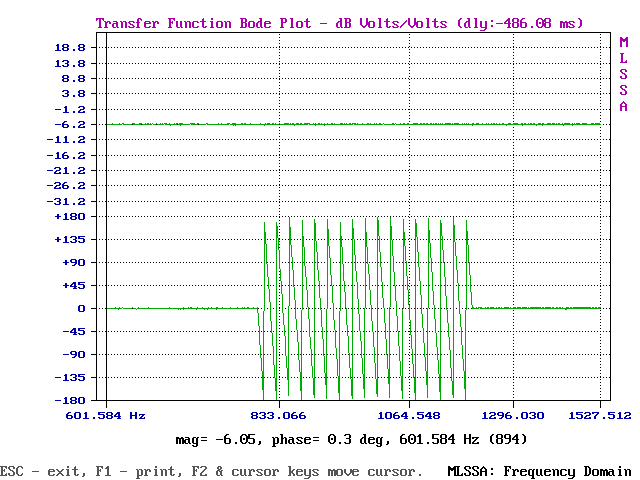The width and height of the screenshot is (640, 480).
Task: Click the -31.2 dB axis label
Action: 66,201
